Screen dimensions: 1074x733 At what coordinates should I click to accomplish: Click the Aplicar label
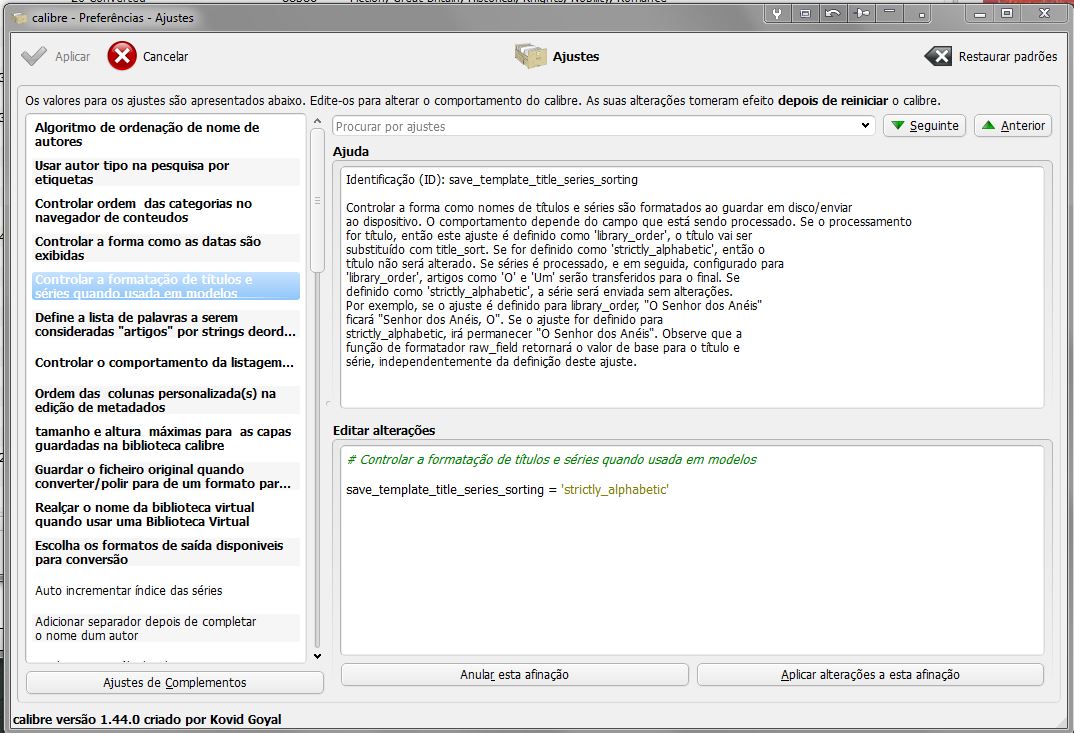pyautogui.click(x=73, y=57)
